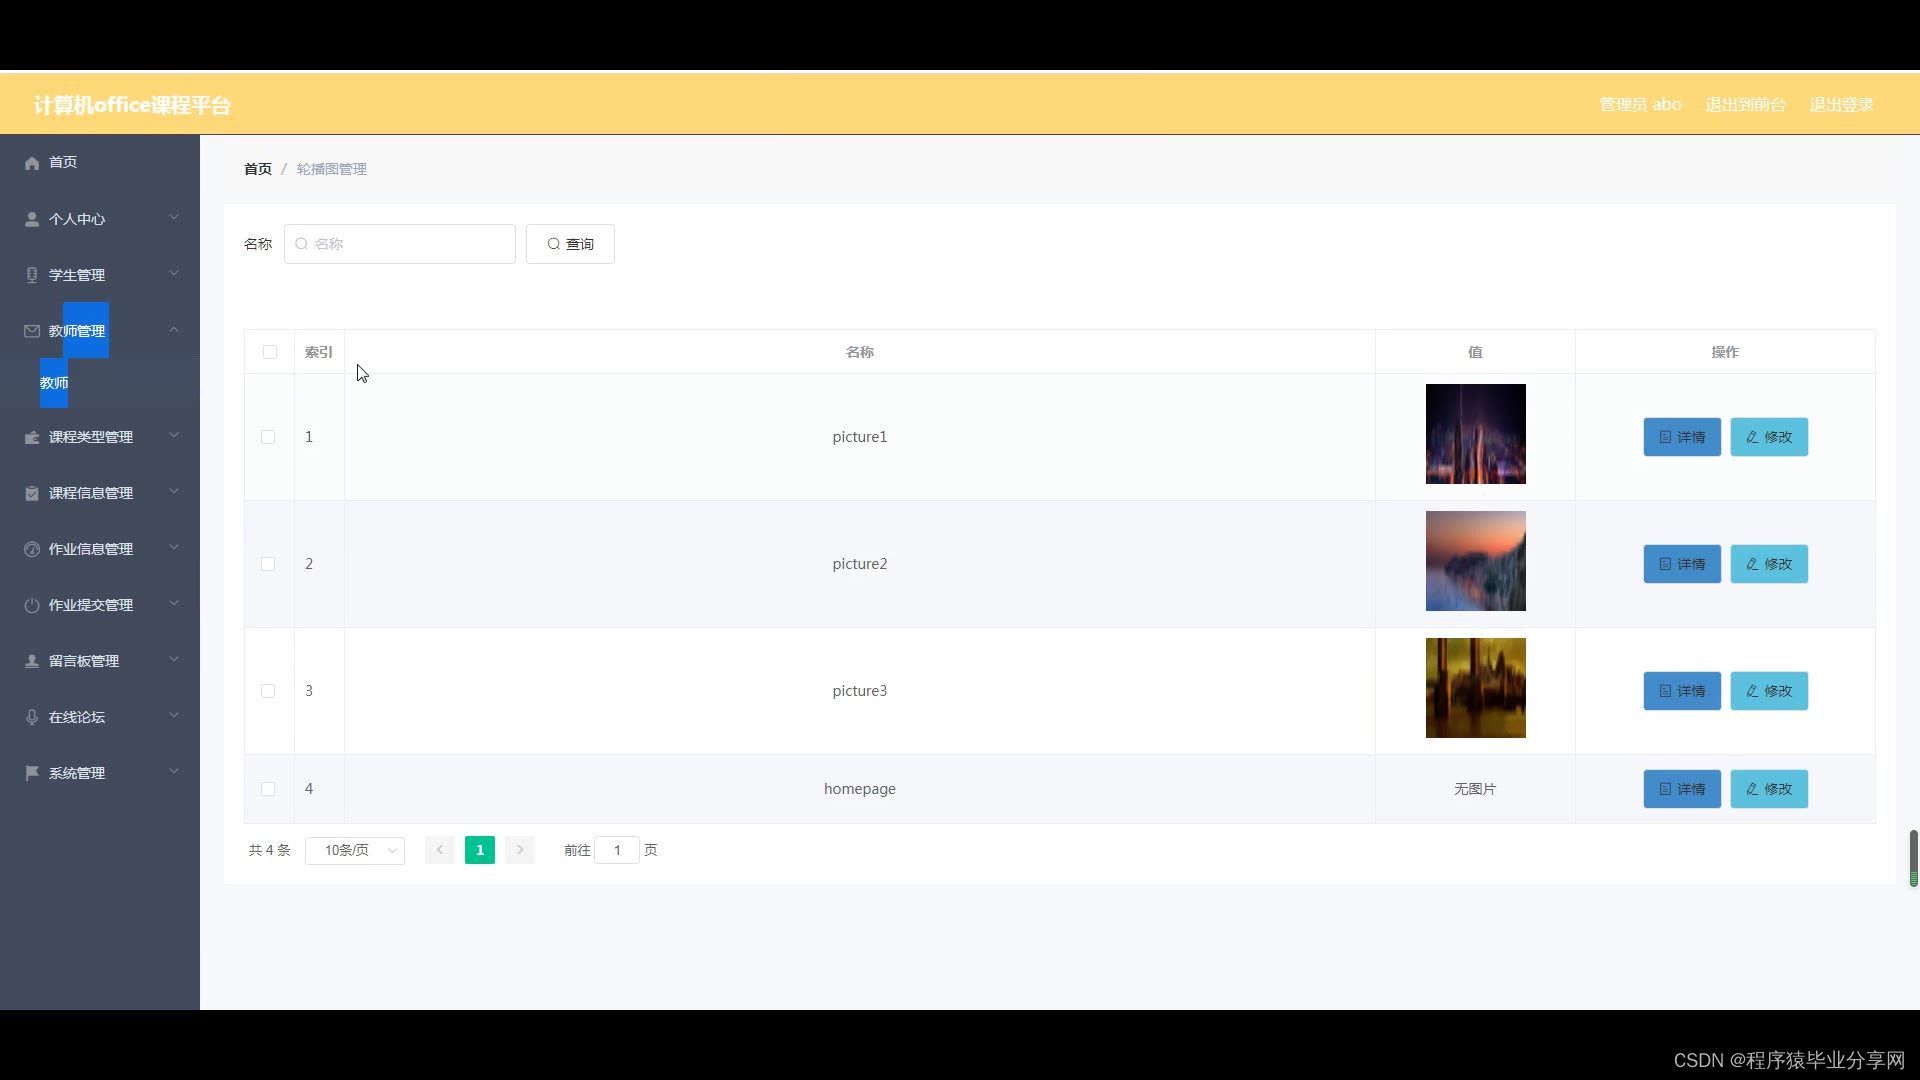1920x1080 pixels.
Task: Click the person icon beside 个人中心
Action: (32, 219)
